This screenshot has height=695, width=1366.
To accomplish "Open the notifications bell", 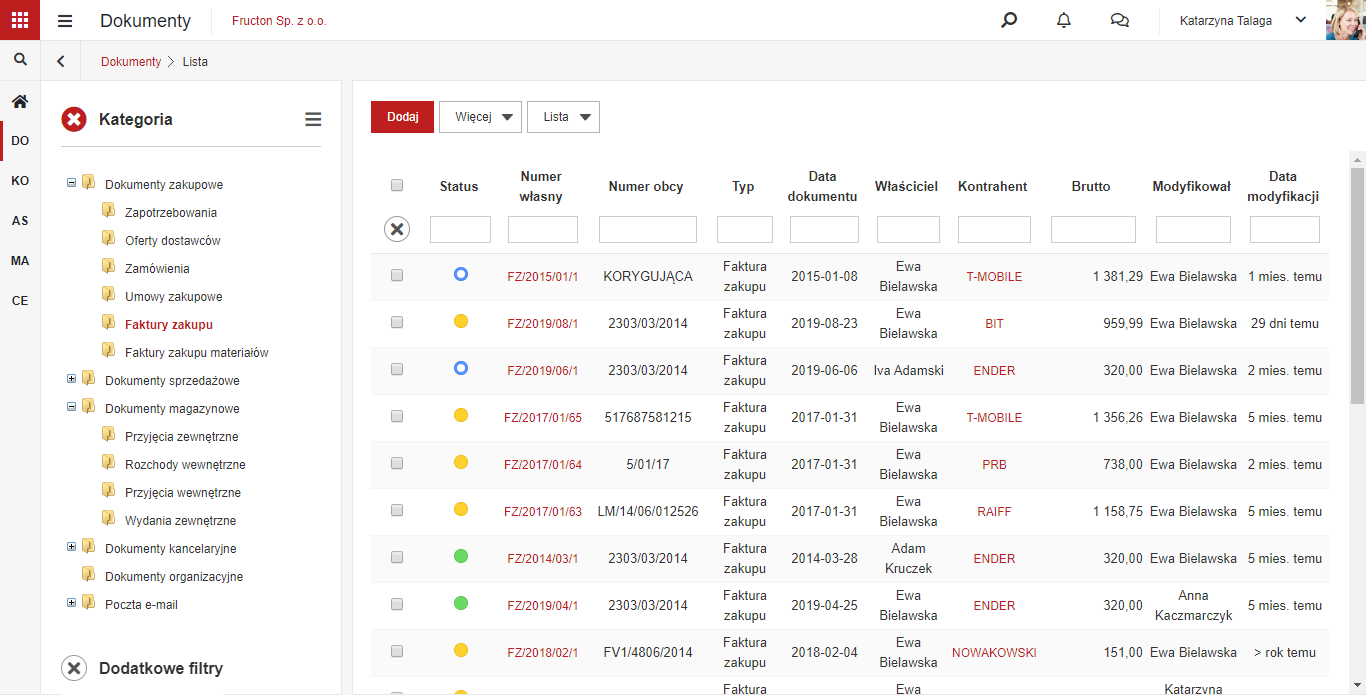I will coord(1064,20).
